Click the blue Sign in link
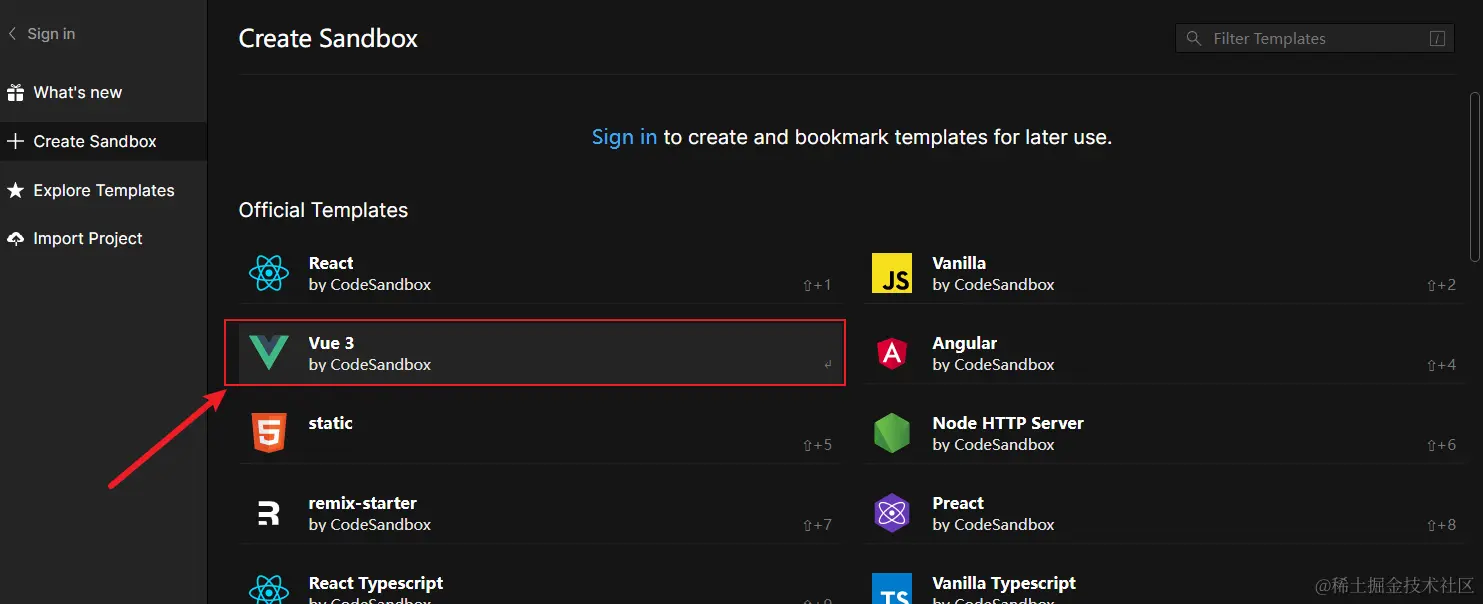Screen dimensions: 1483x604 [x=624, y=137]
